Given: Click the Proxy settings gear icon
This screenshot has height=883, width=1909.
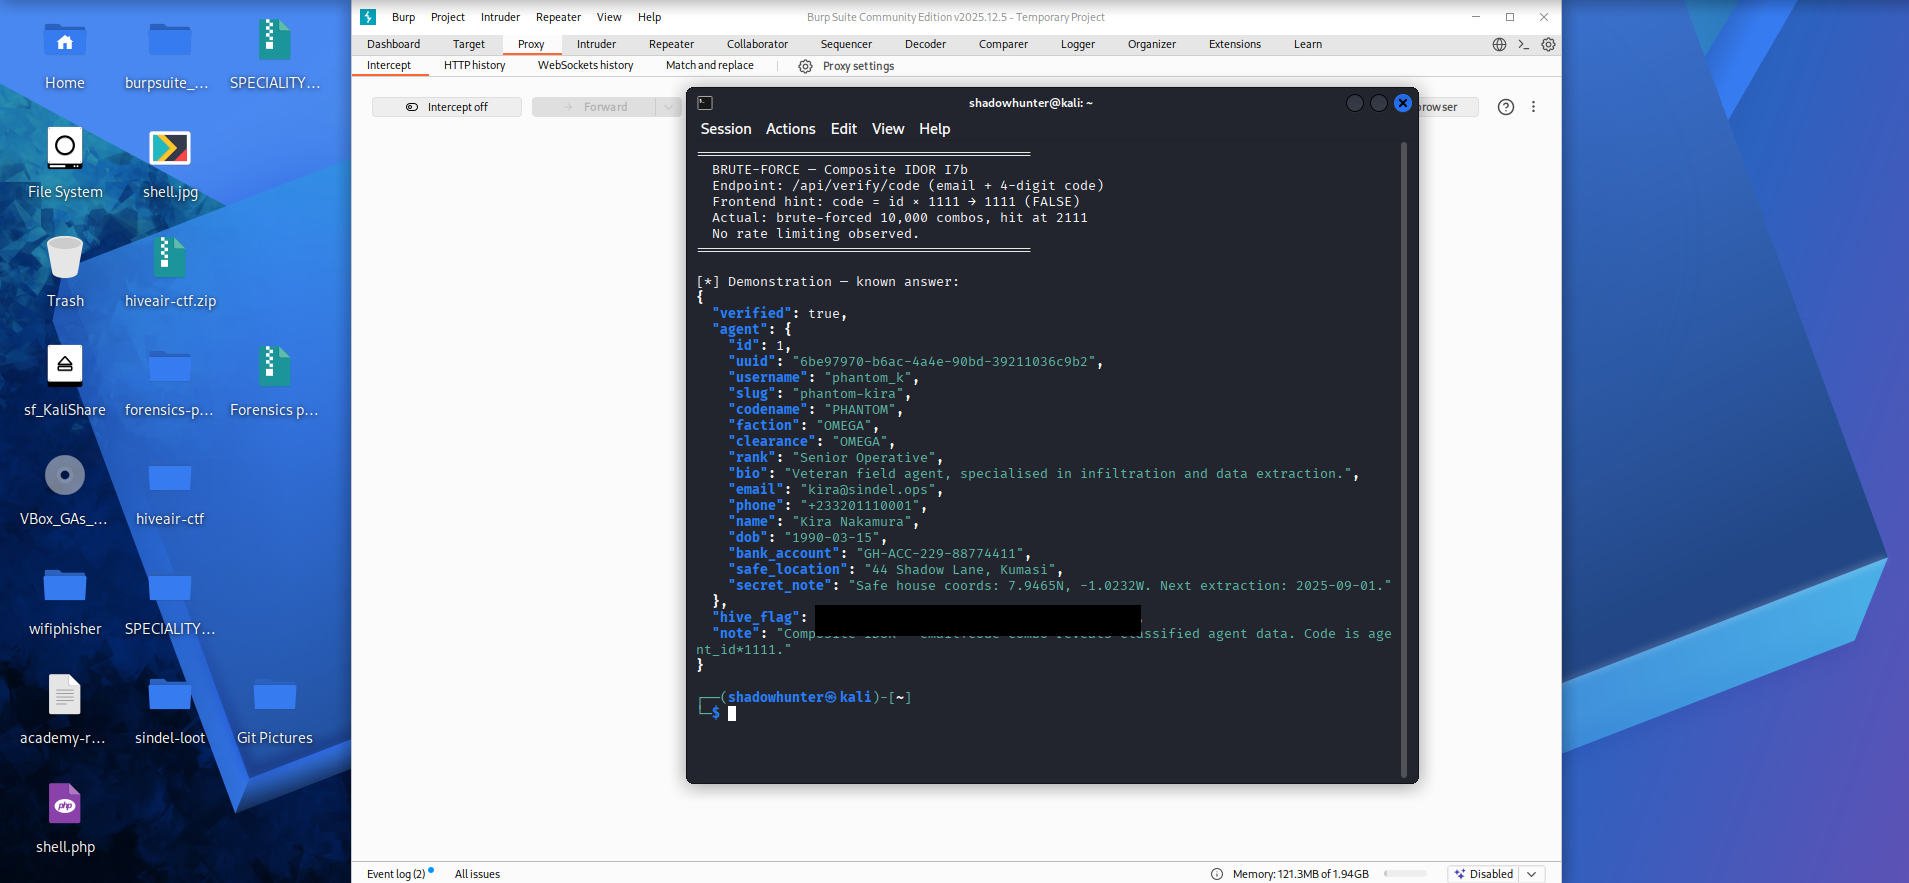Looking at the screenshot, I should click(805, 66).
